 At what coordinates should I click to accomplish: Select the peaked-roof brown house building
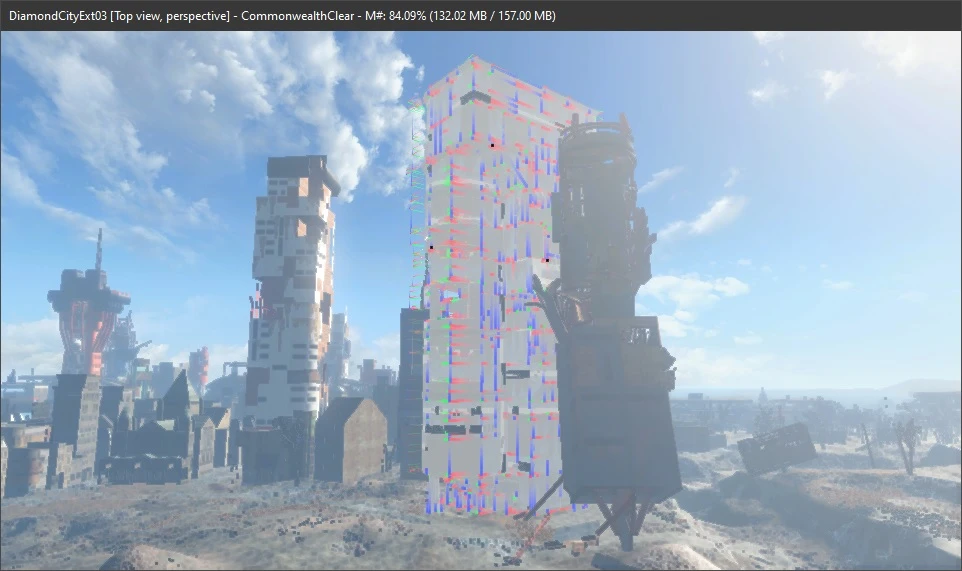(351, 439)
